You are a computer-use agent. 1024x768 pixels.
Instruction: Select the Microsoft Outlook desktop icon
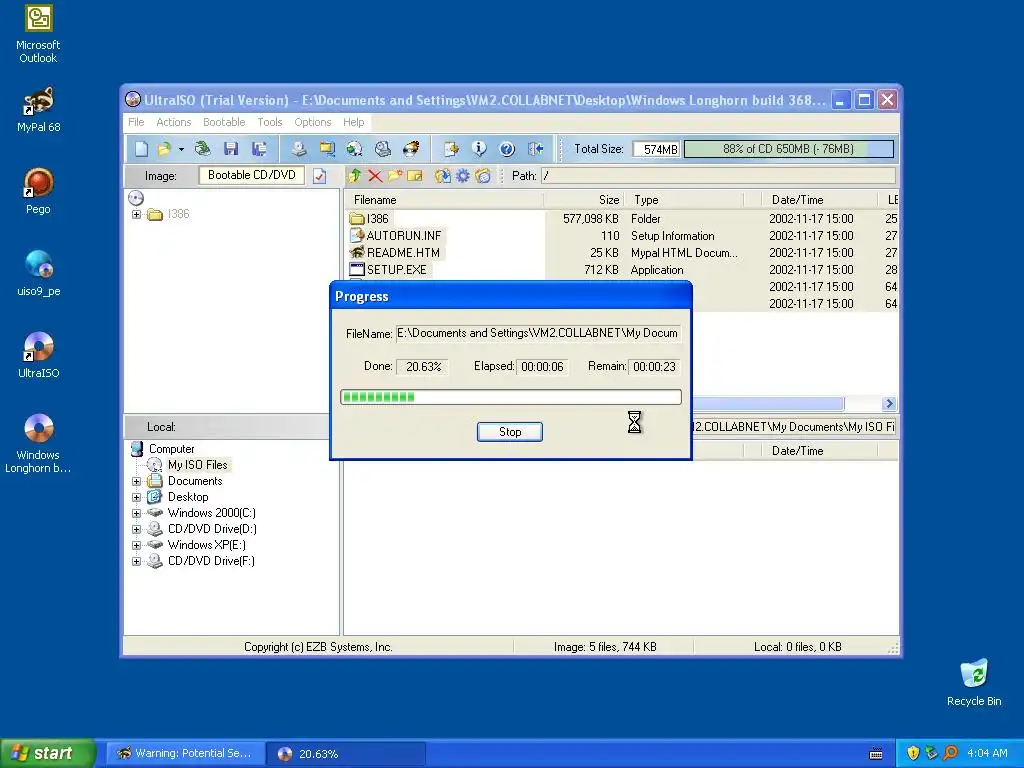click(x=39, y=33)
